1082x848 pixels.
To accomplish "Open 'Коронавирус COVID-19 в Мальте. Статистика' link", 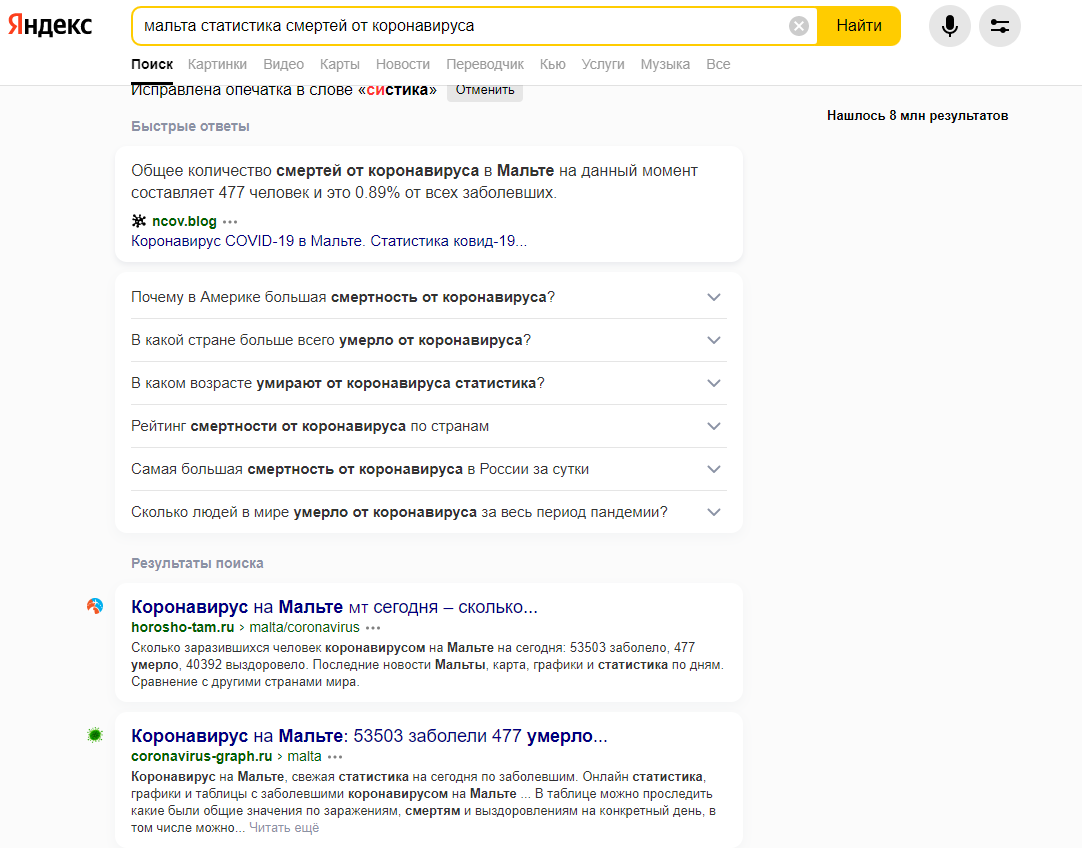I will [x=329, y=241].
